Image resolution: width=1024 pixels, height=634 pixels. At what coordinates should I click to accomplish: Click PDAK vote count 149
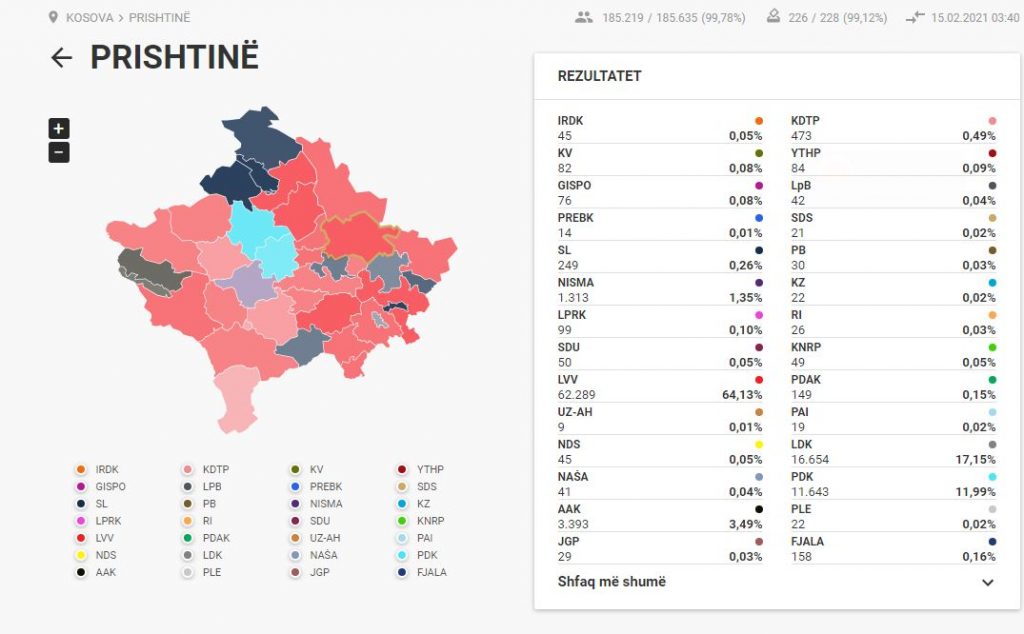pos(801,395)
